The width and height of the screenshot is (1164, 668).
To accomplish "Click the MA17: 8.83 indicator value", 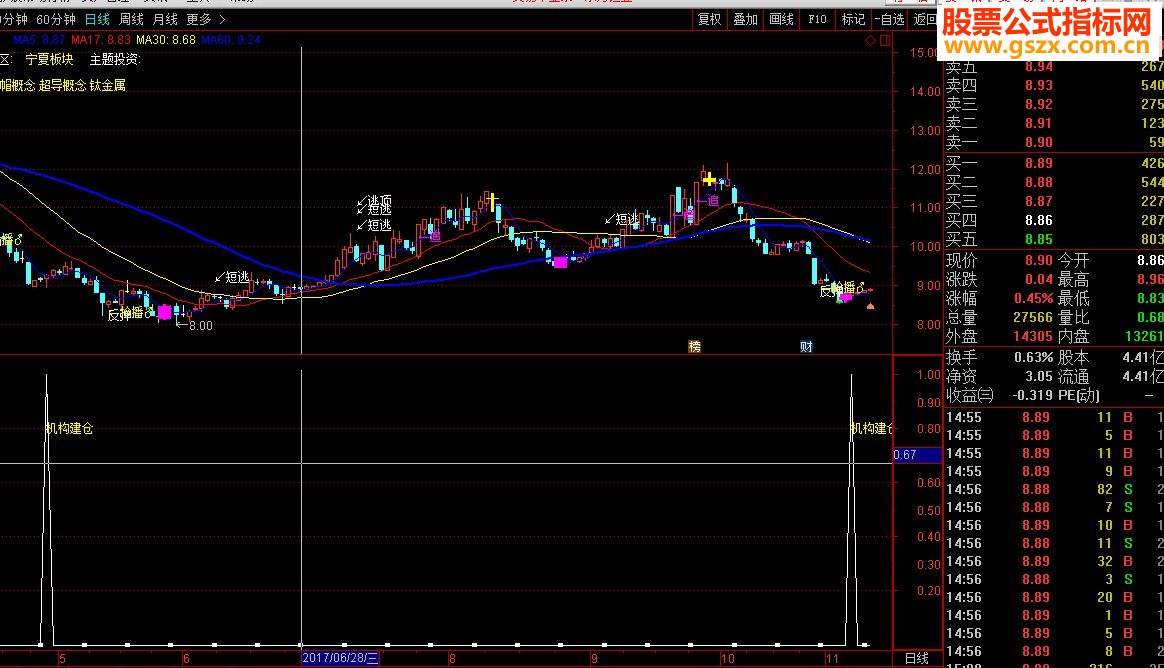I will pos(100,40).
